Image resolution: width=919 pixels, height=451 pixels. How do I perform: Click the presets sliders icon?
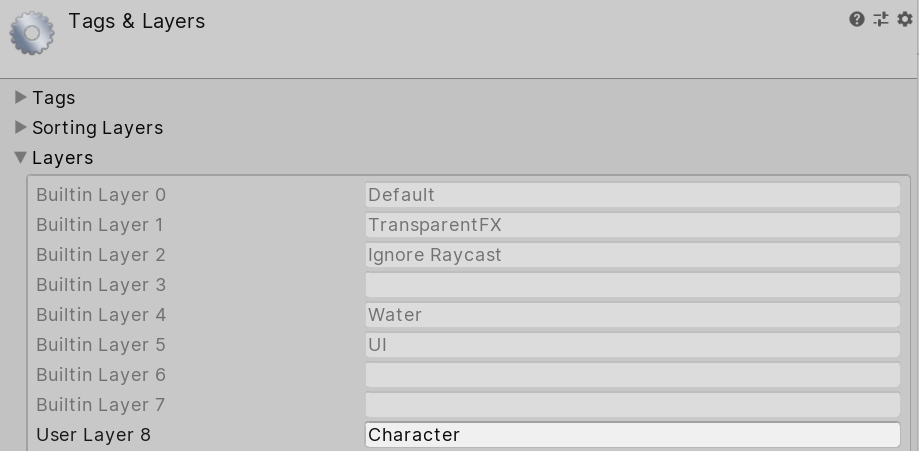click(881, 19)
